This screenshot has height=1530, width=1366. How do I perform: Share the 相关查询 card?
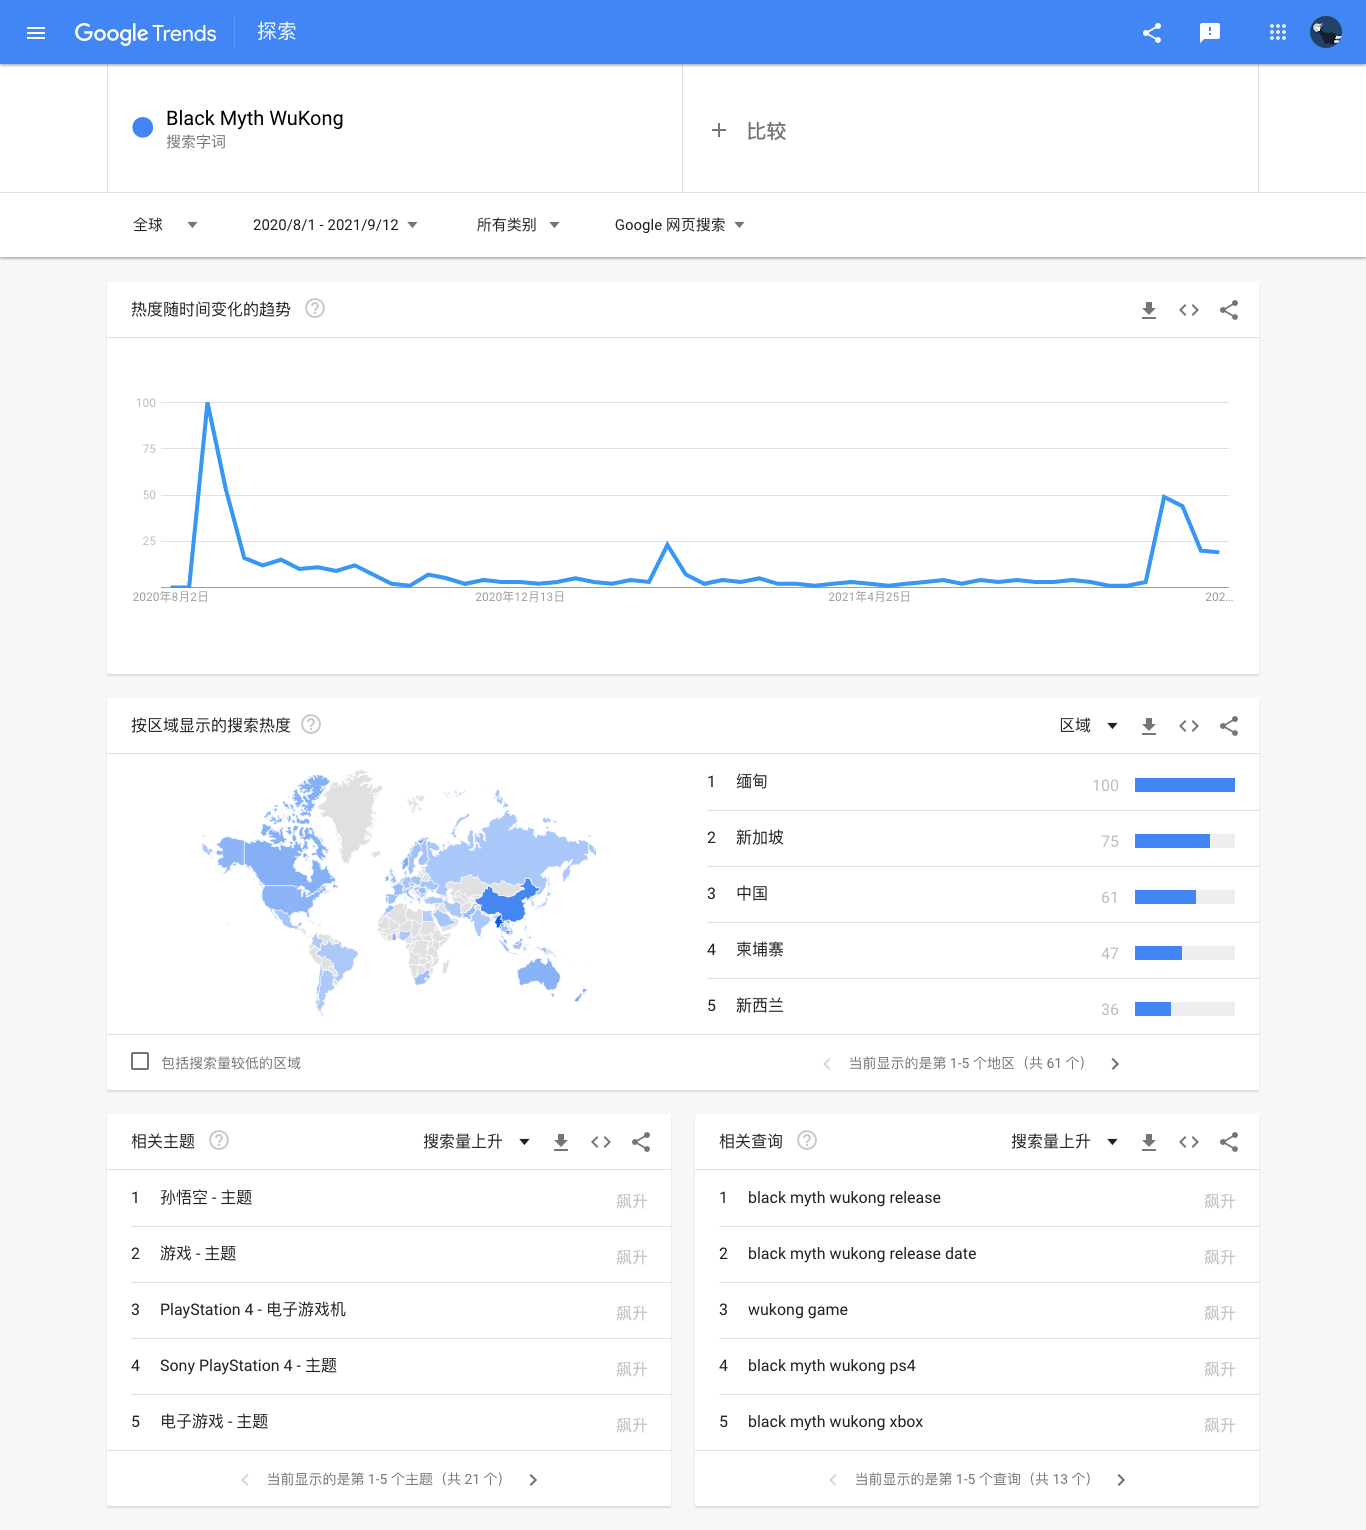(x=1229, y=1142)
